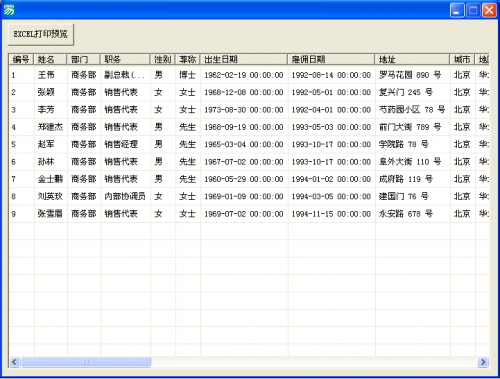
Task: Click hire date 1994-11-15 00:00:00
Action: (x=332, y=214)
